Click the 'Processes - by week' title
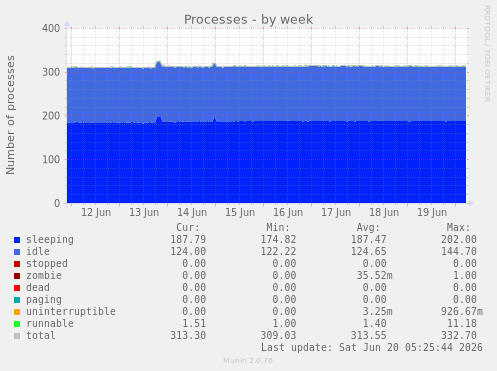Image resolution: width=497 pixels, height=371 pixels. [x=248, y=20]
